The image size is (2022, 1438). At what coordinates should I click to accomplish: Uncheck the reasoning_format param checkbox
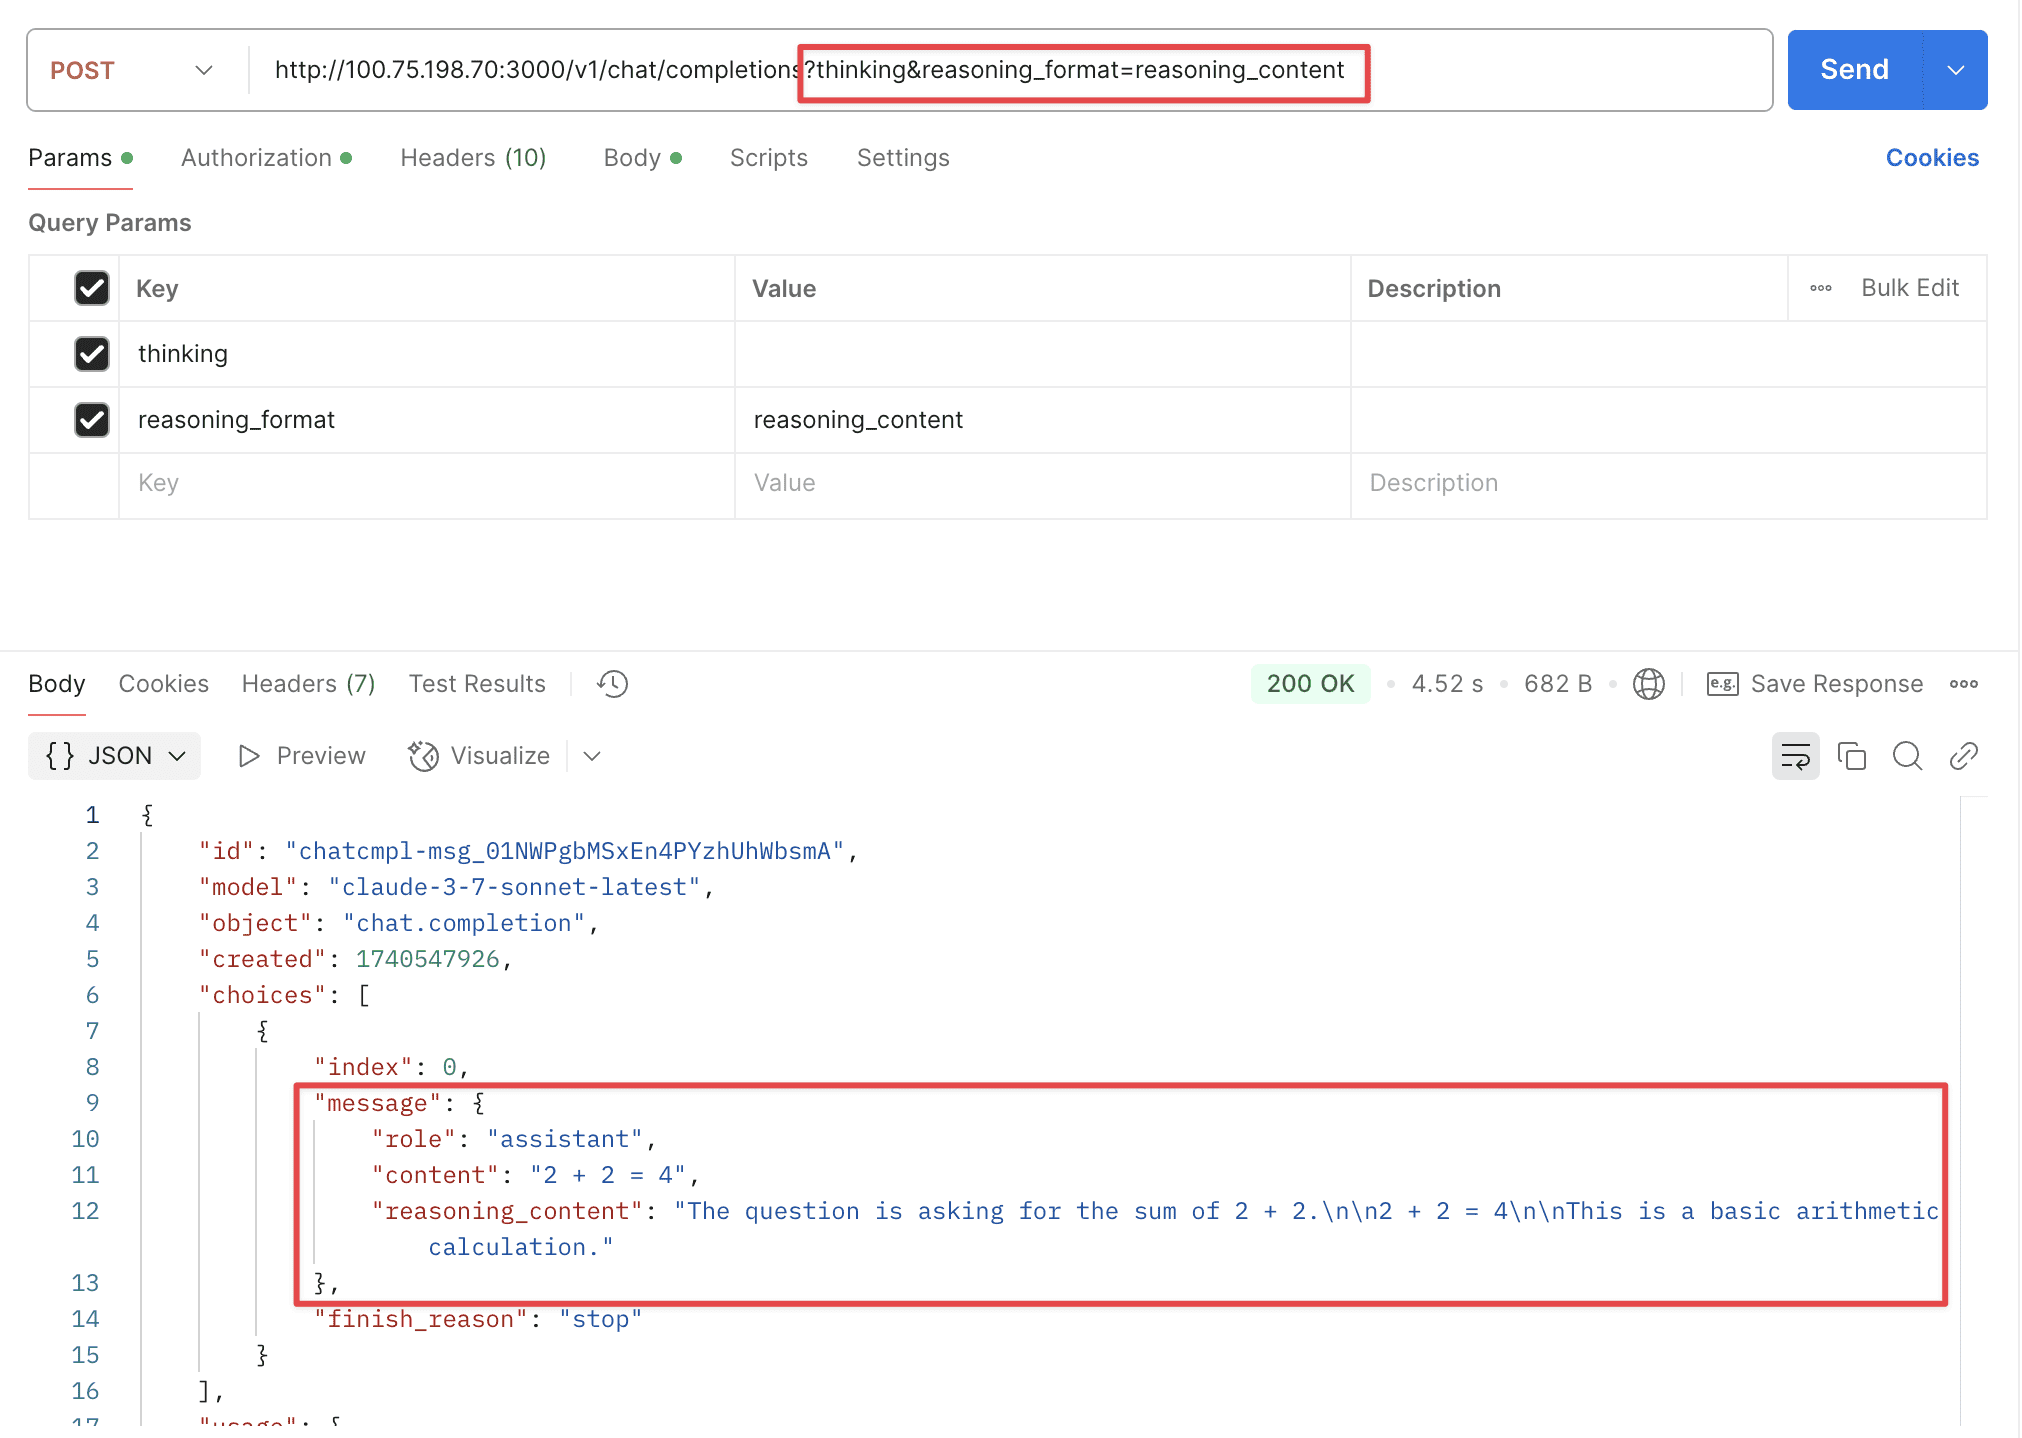coord(92,420)
